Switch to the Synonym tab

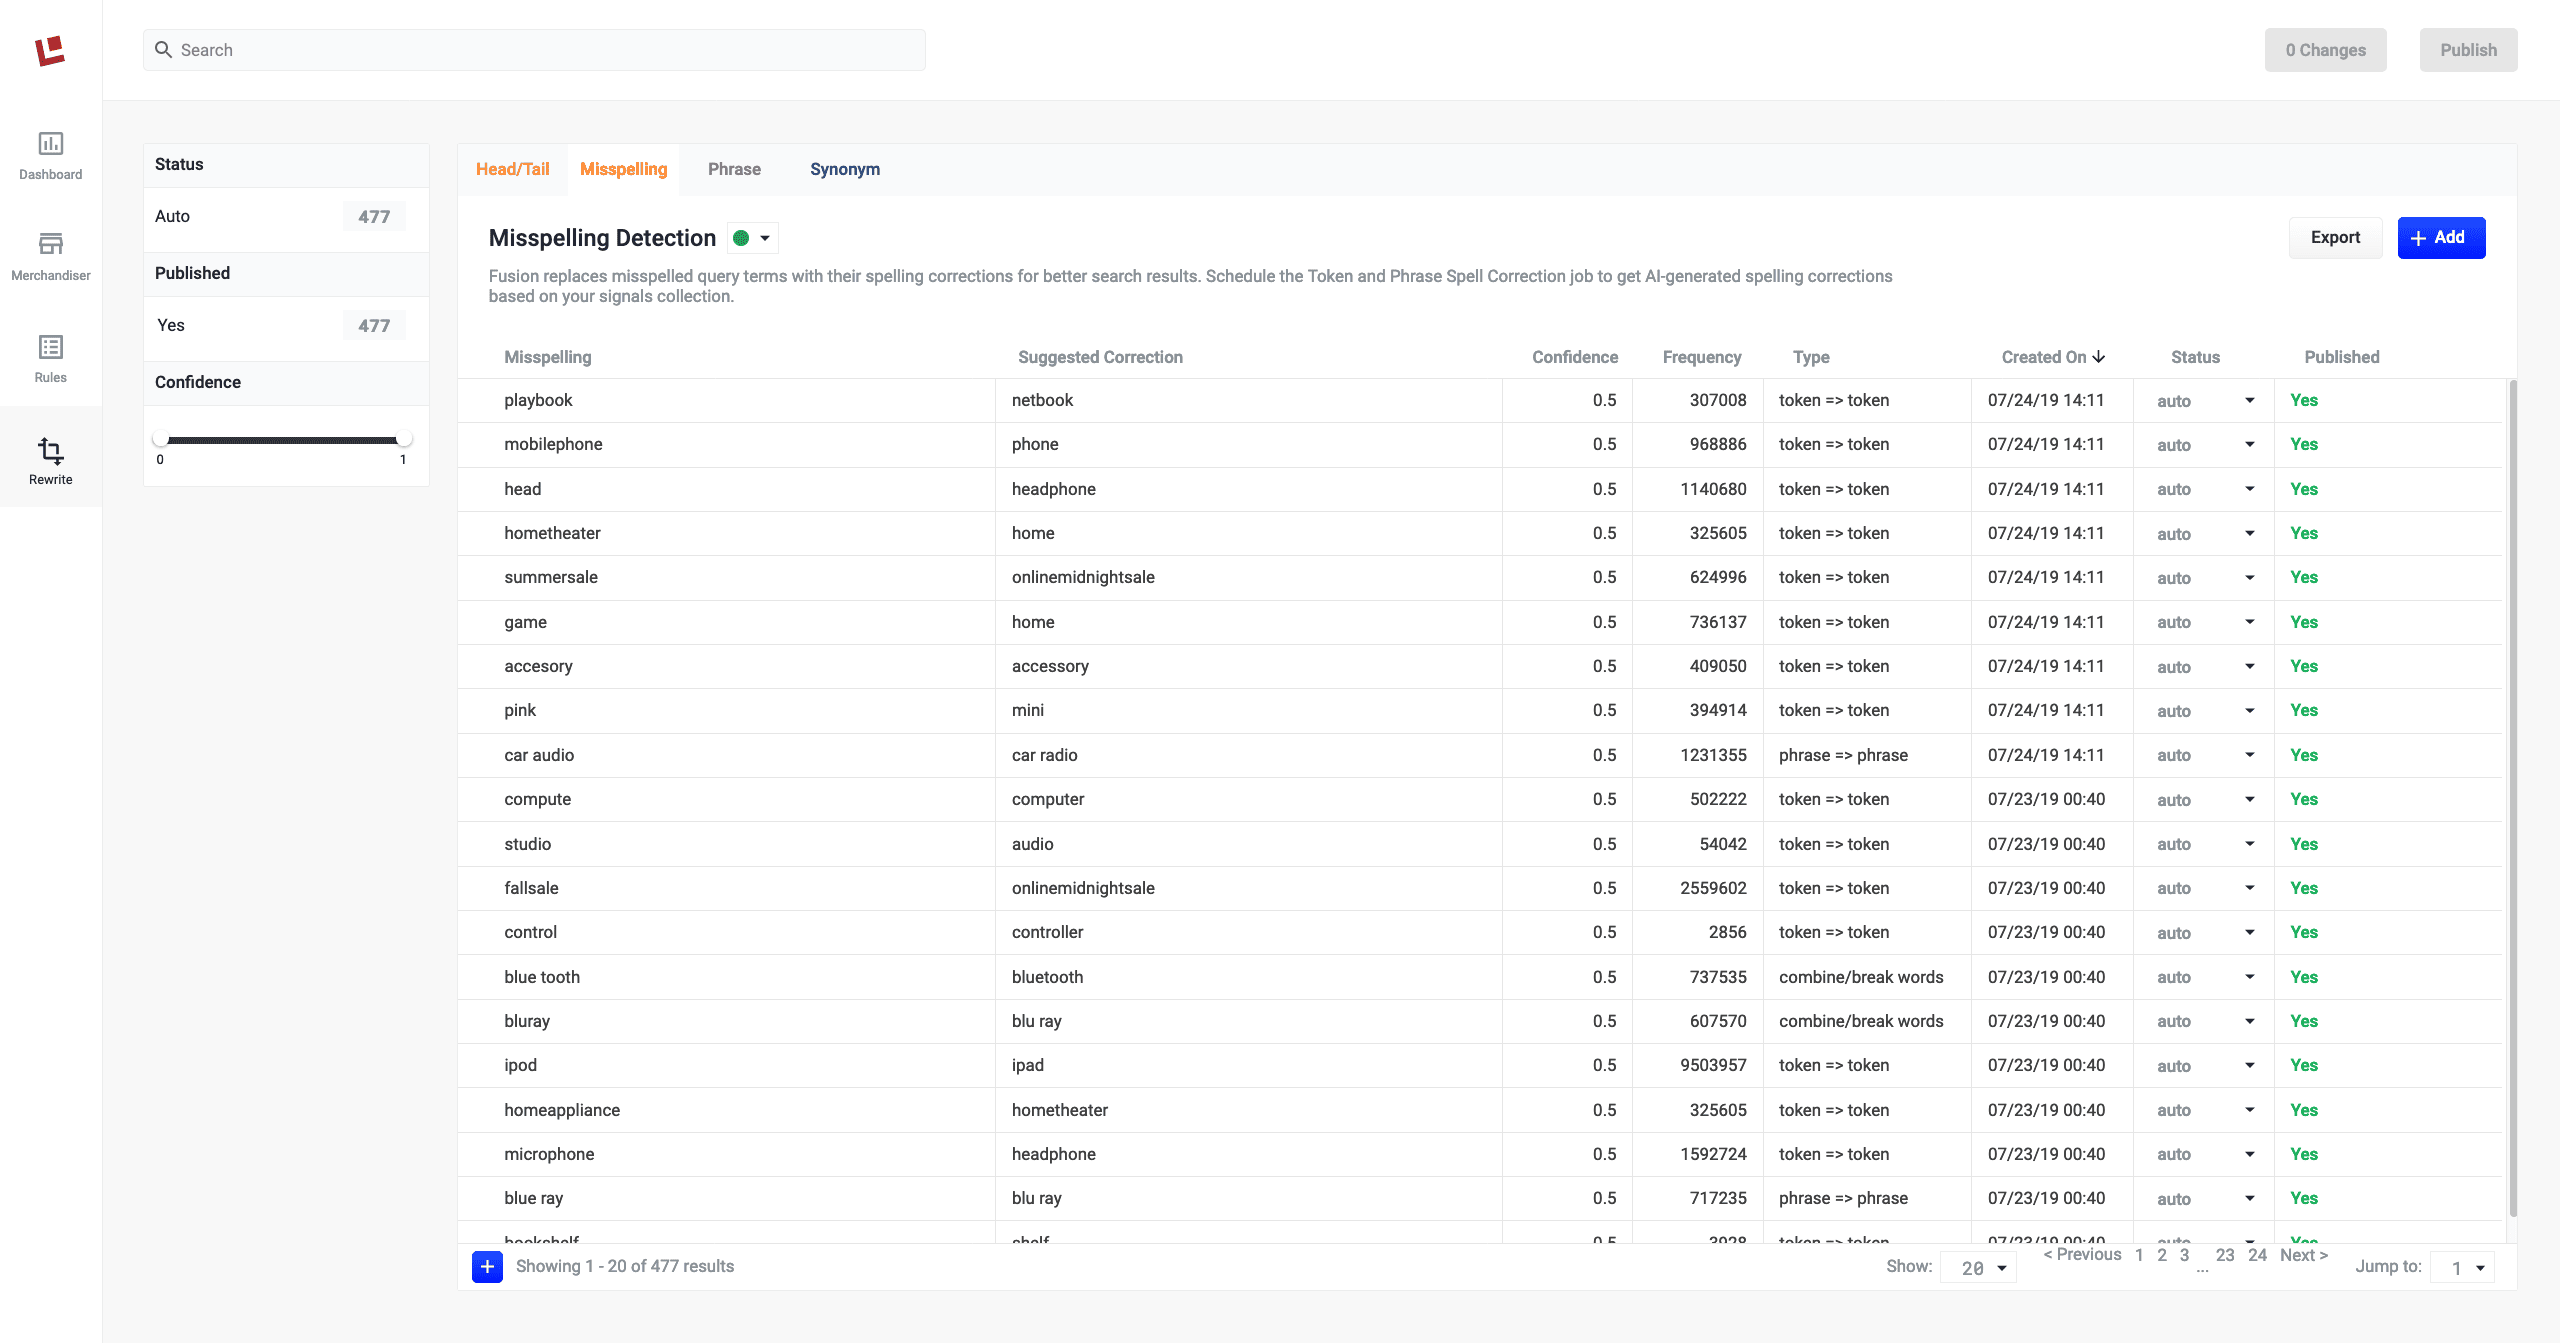pos(844,169)
